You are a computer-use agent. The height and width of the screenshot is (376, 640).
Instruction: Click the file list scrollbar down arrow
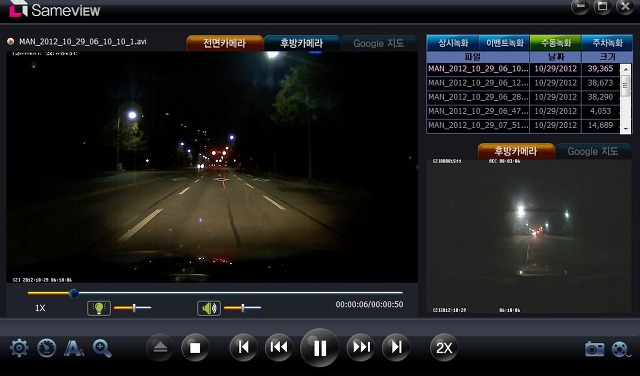coord(626,129)
